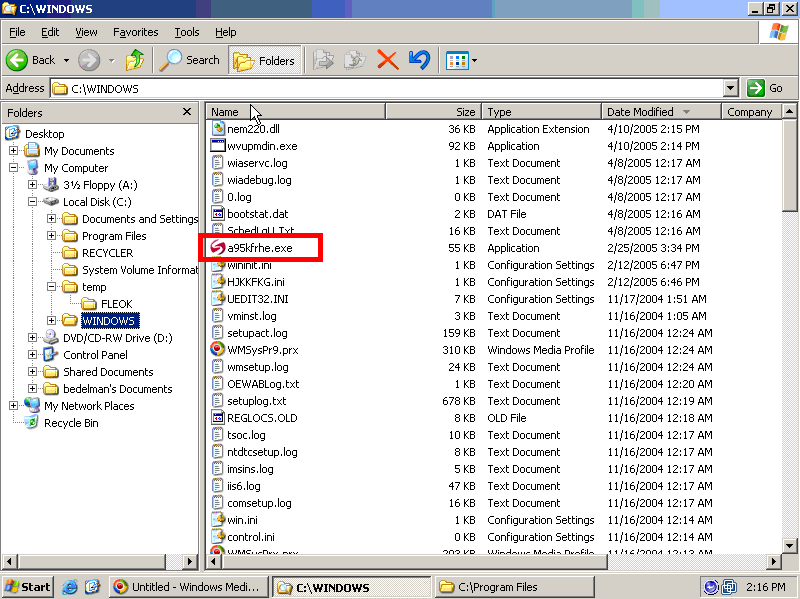Select FLEOK folder in tree

[116, 304]
